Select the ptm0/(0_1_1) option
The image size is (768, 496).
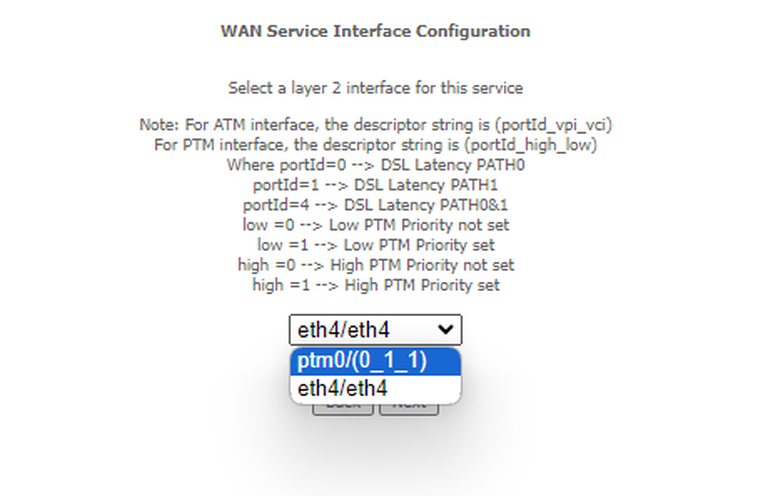pyautogui.click(x=375, y=361)
